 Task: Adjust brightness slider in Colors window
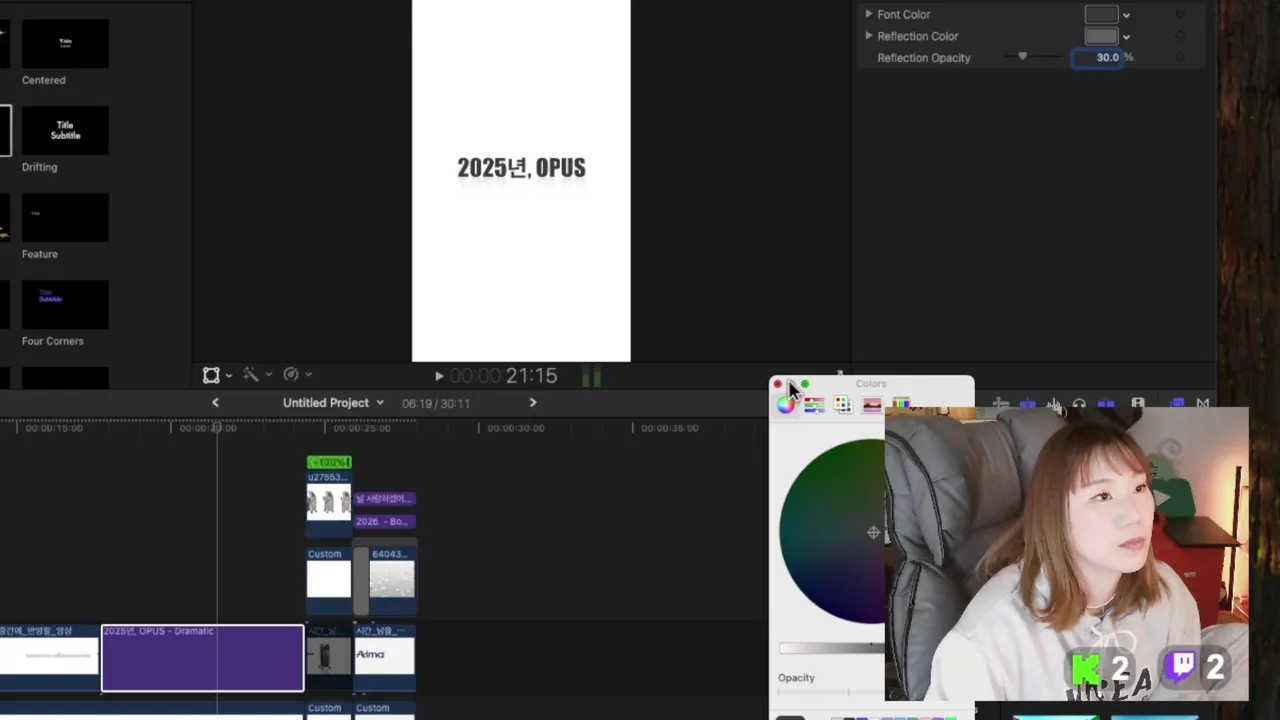832,648
